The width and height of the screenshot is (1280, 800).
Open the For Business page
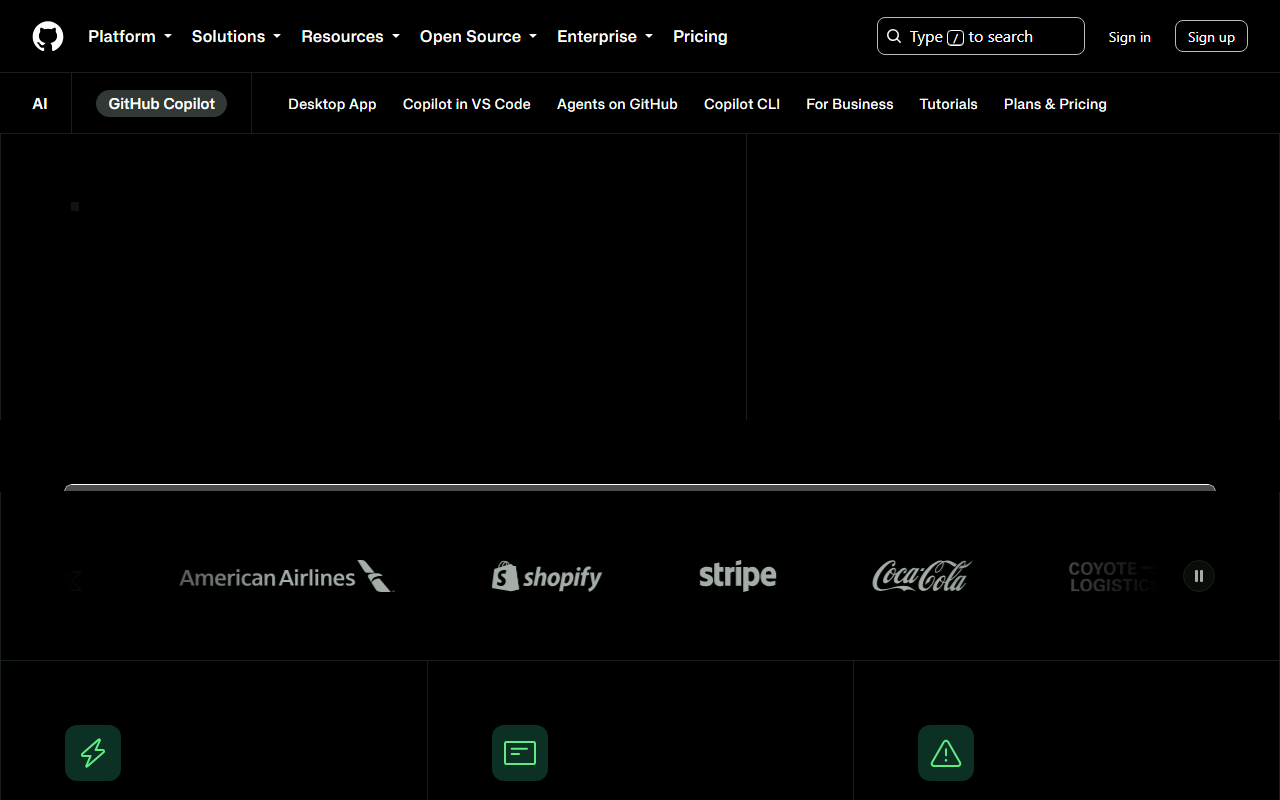(x=850, y=104)
